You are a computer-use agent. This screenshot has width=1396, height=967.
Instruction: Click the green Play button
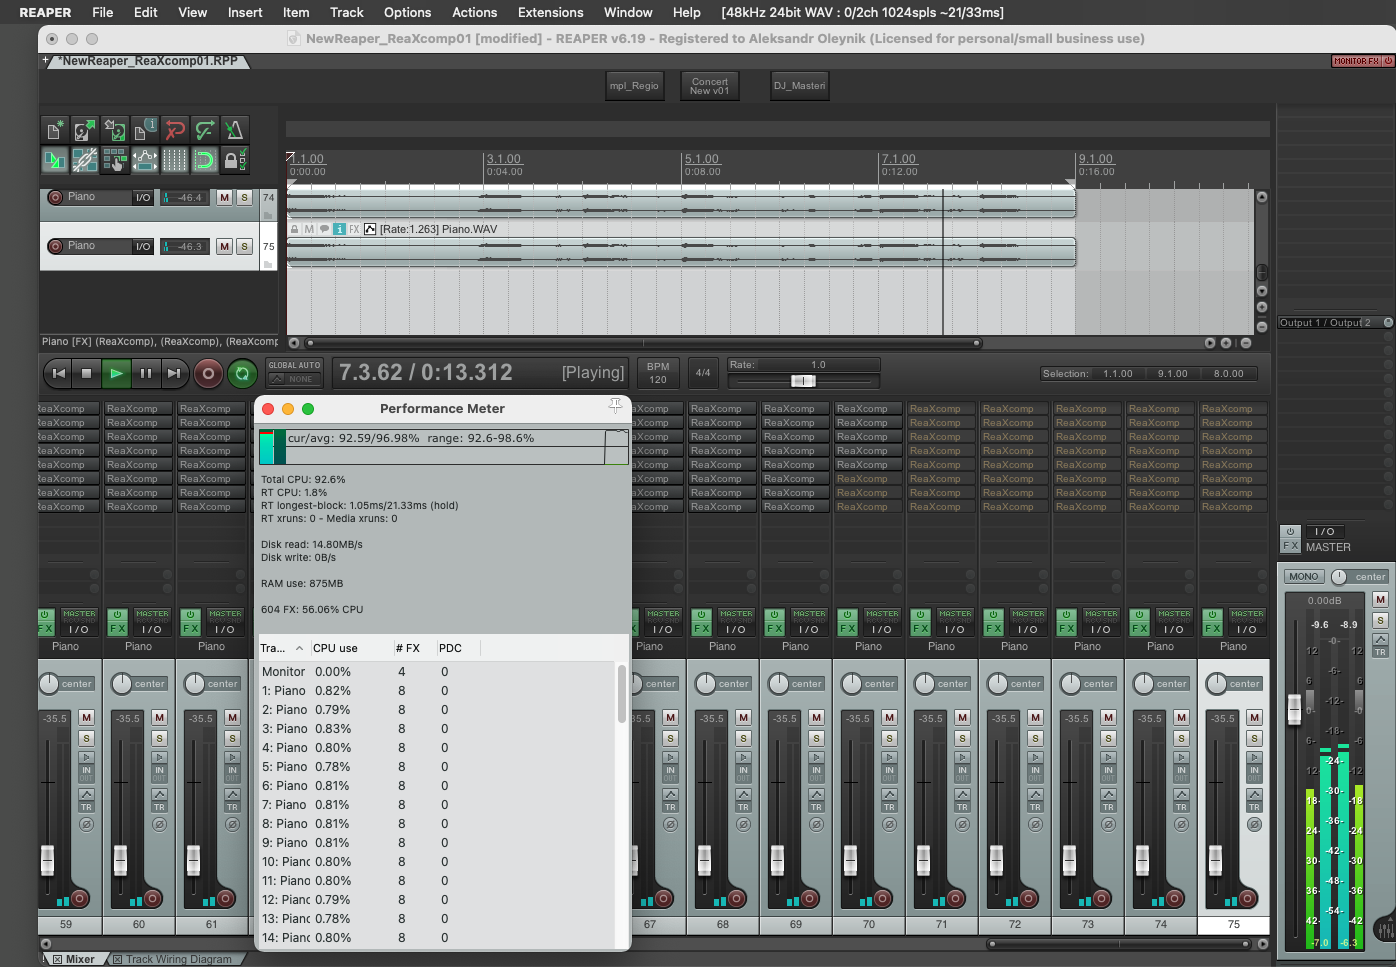tap(116, 373)
